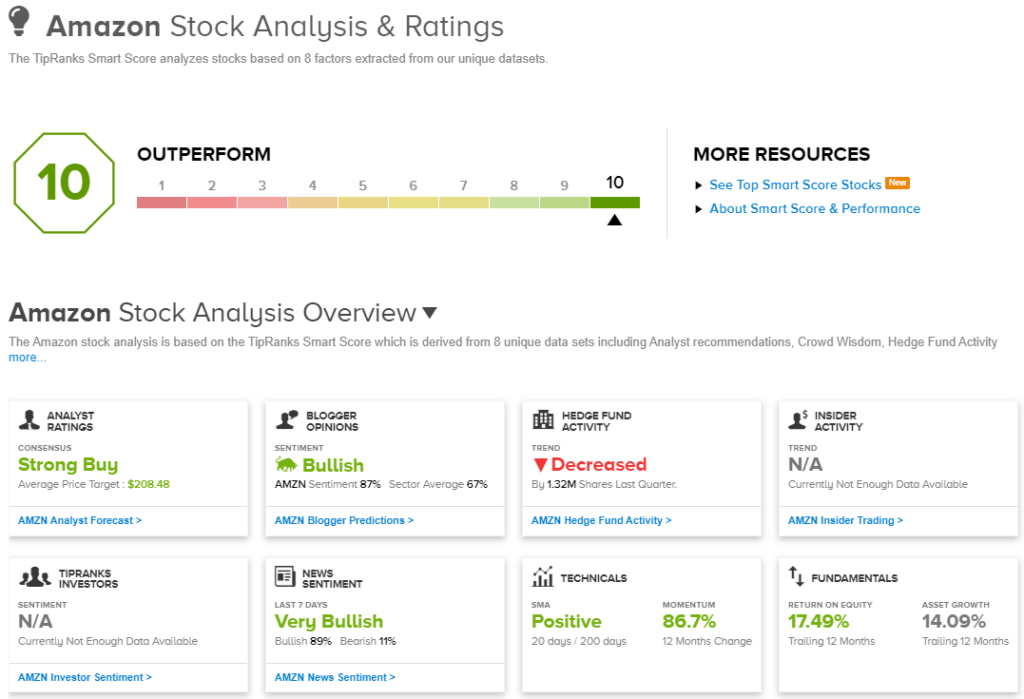
Task: Click the lightbulb icon beside Amazon heading
Action: [x=20, y=22]
